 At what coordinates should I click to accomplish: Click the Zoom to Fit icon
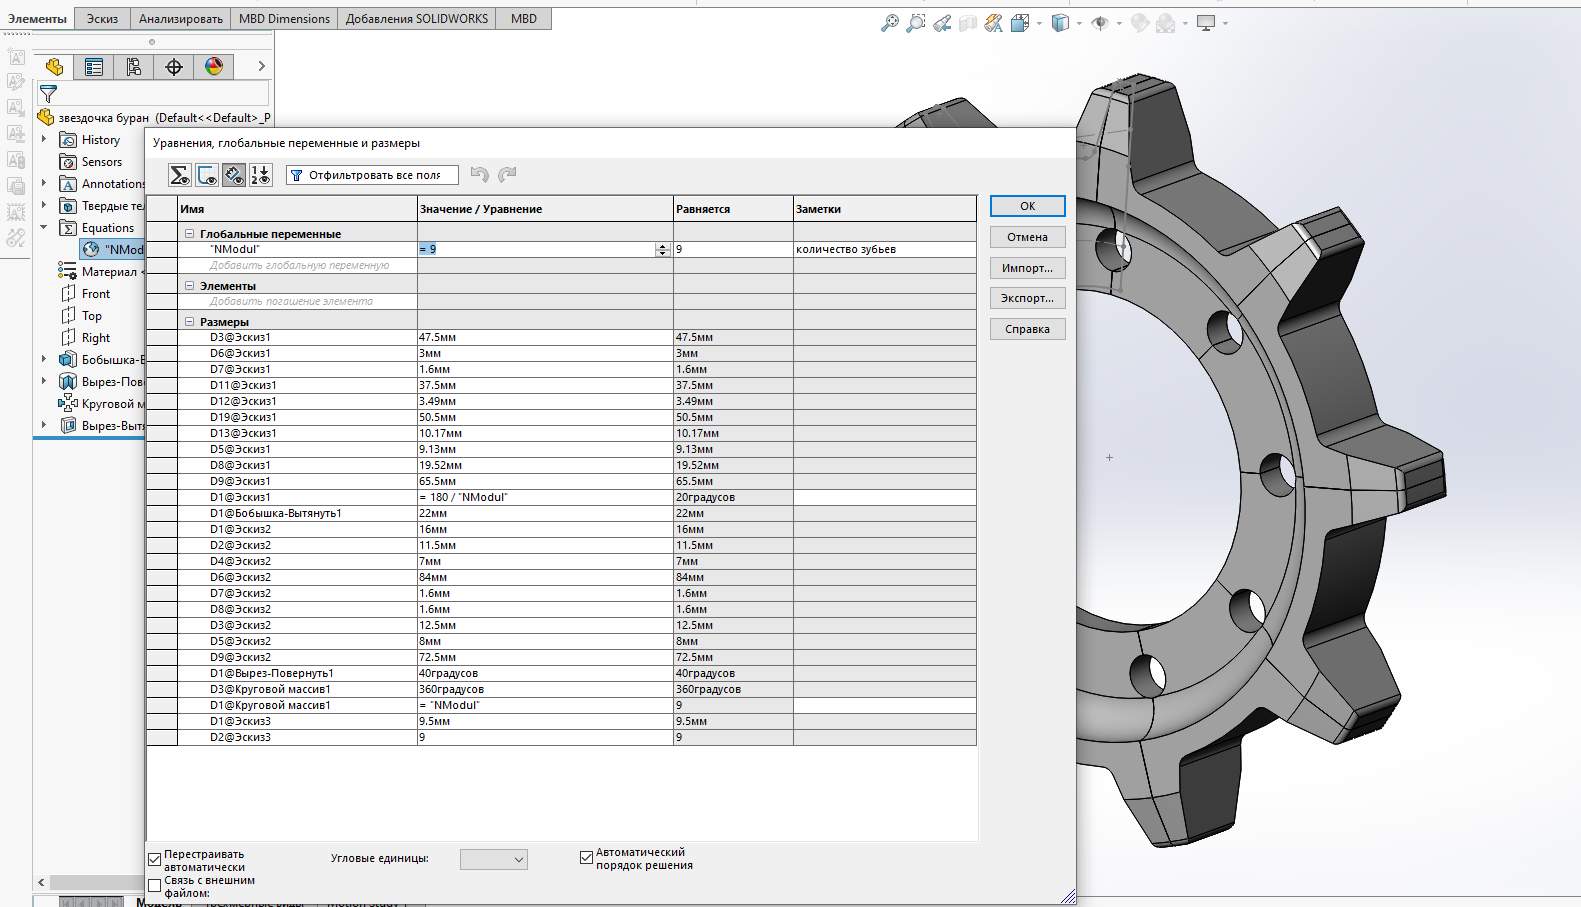tap(890, 23)
